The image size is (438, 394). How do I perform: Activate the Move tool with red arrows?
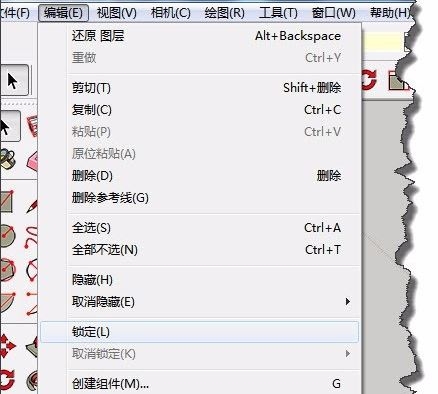pyautogui.click(x=7, y=345)
